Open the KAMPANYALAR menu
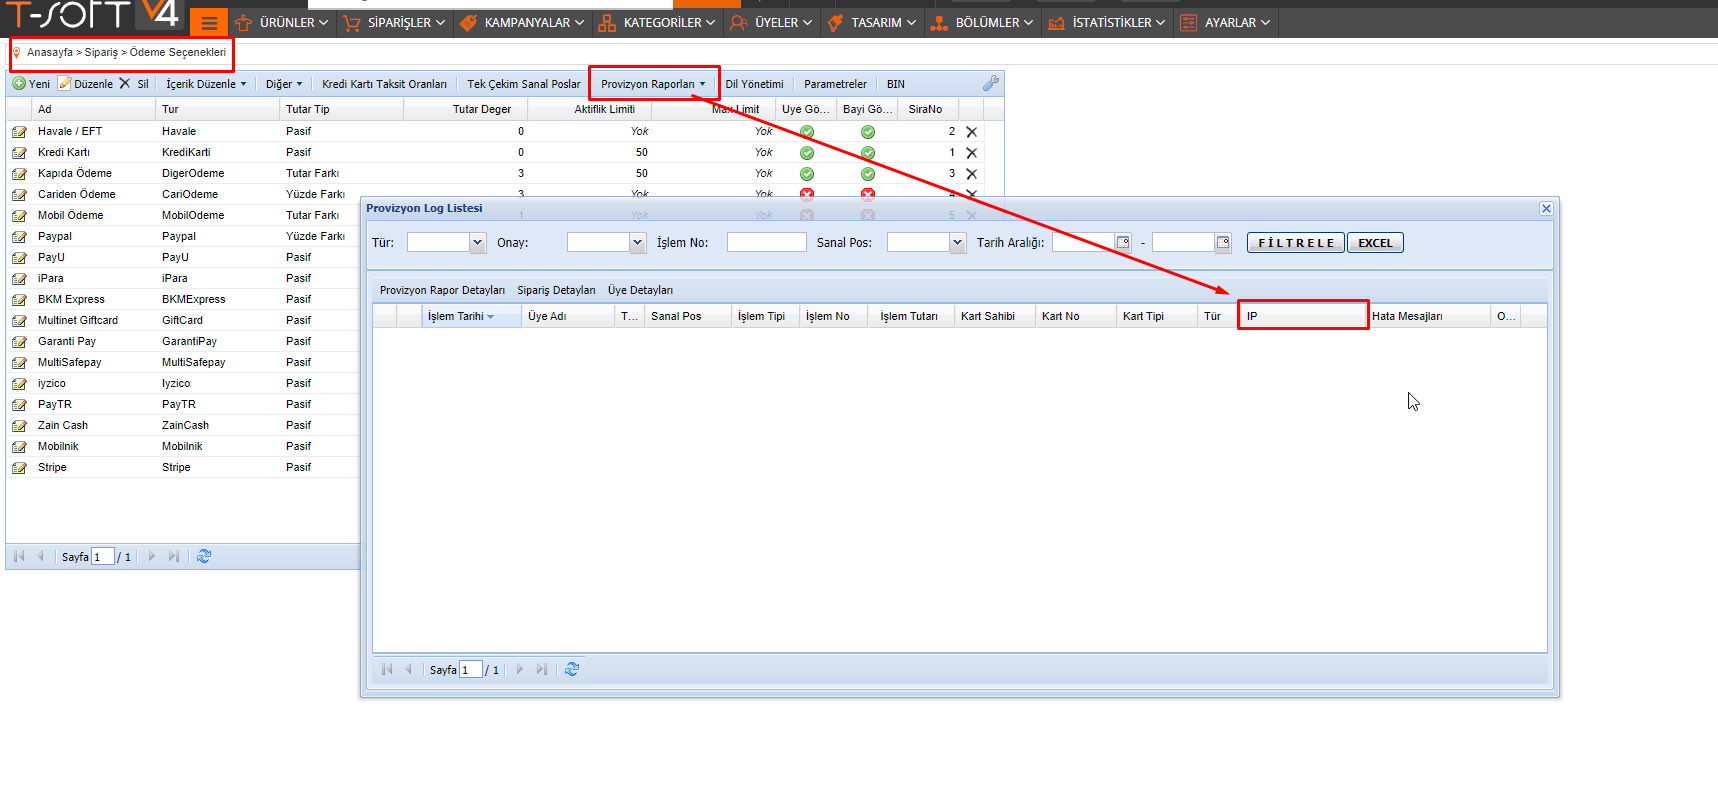The width and height of the screenshot is (1718, 793). click(521, 22)
